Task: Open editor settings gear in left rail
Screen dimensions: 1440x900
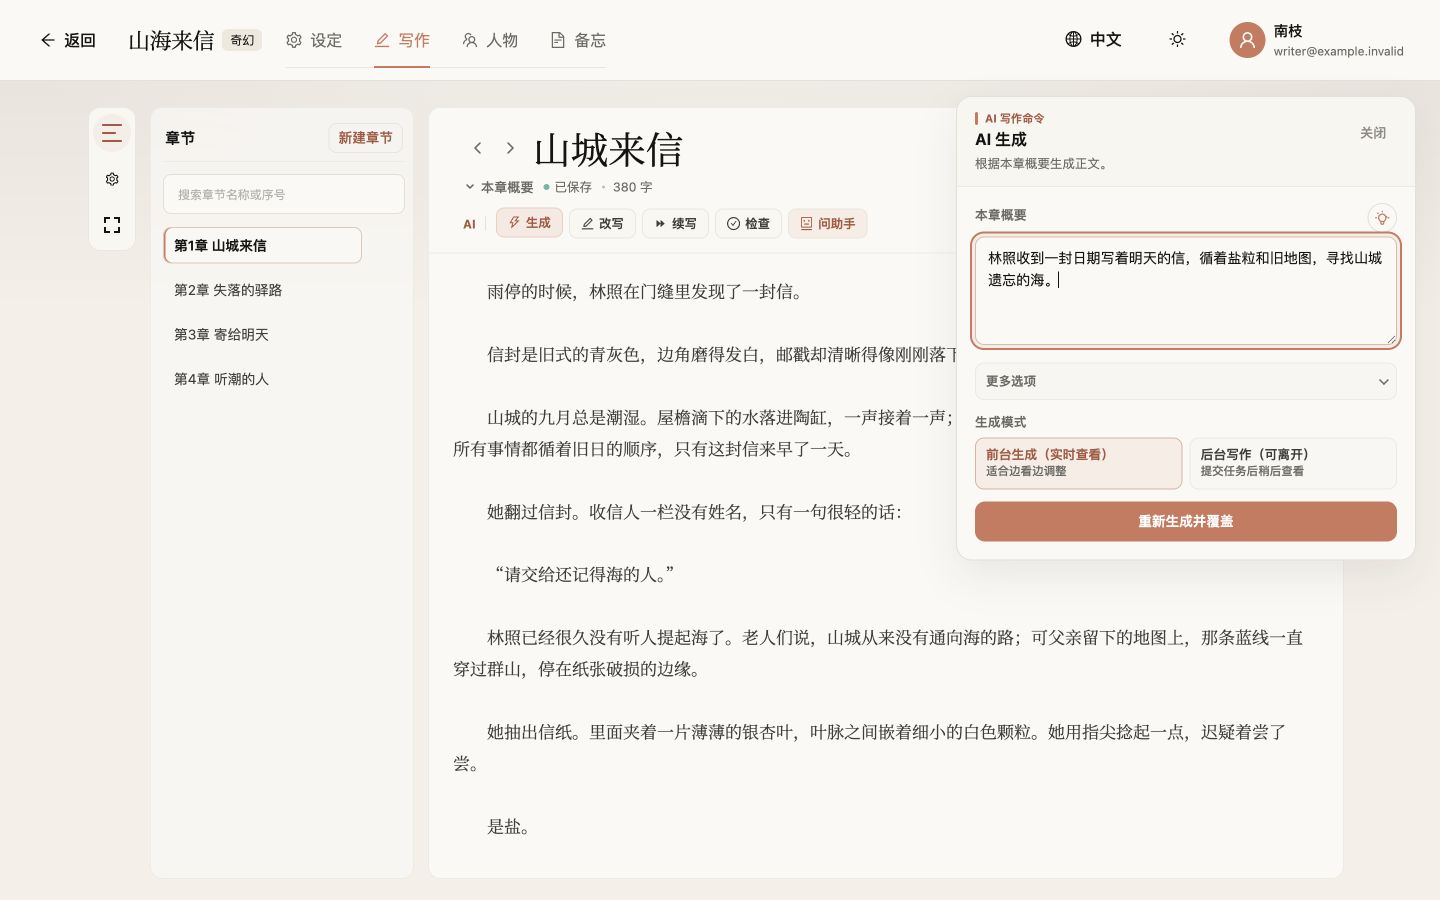Action: [x=112, y=179]
